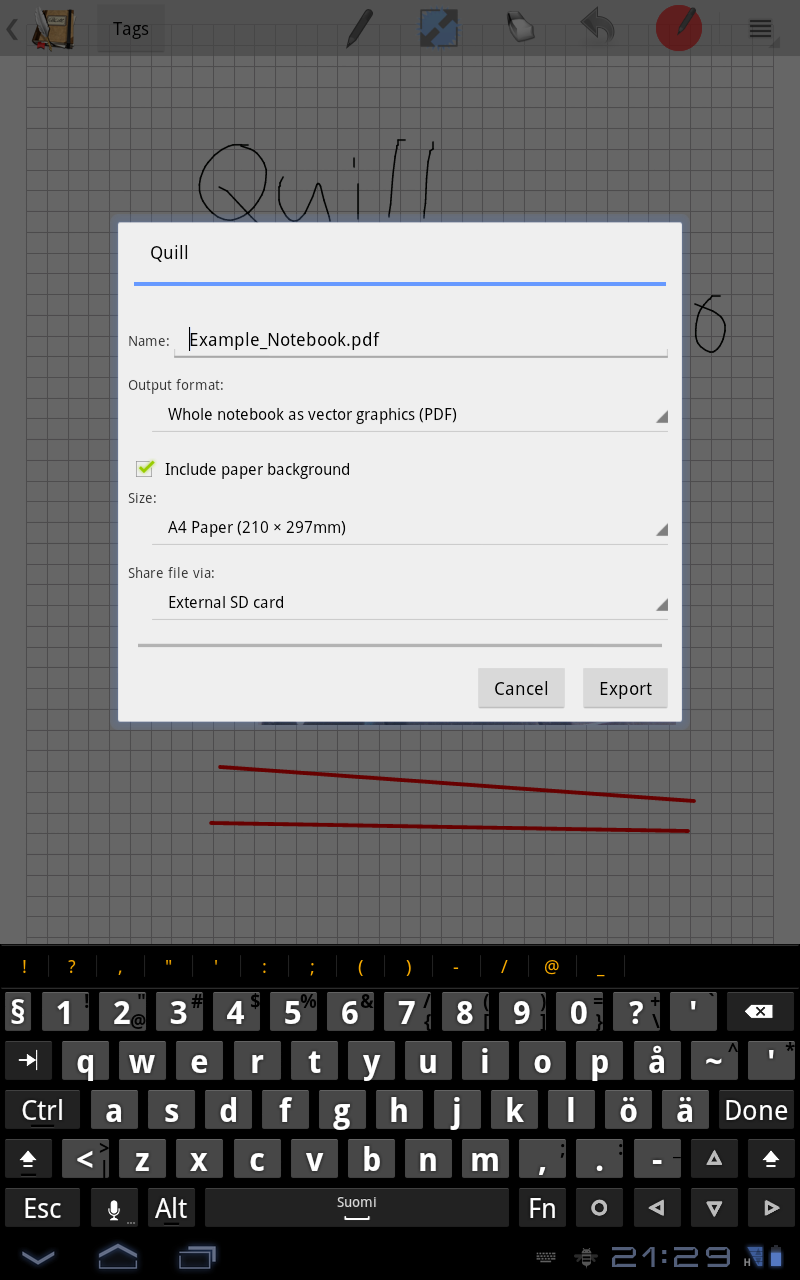Open the overflow menu icon
The width and height of the screenshot is (800, 1280).
(761, 28)
